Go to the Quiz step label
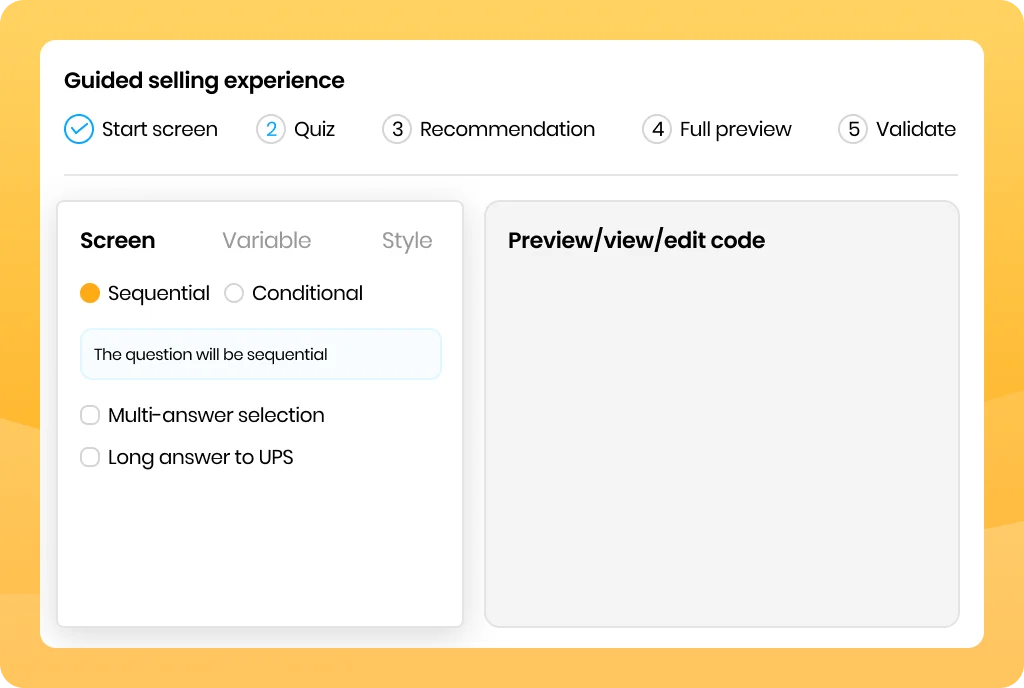The image size is (1024, 688). click(315, 129)
